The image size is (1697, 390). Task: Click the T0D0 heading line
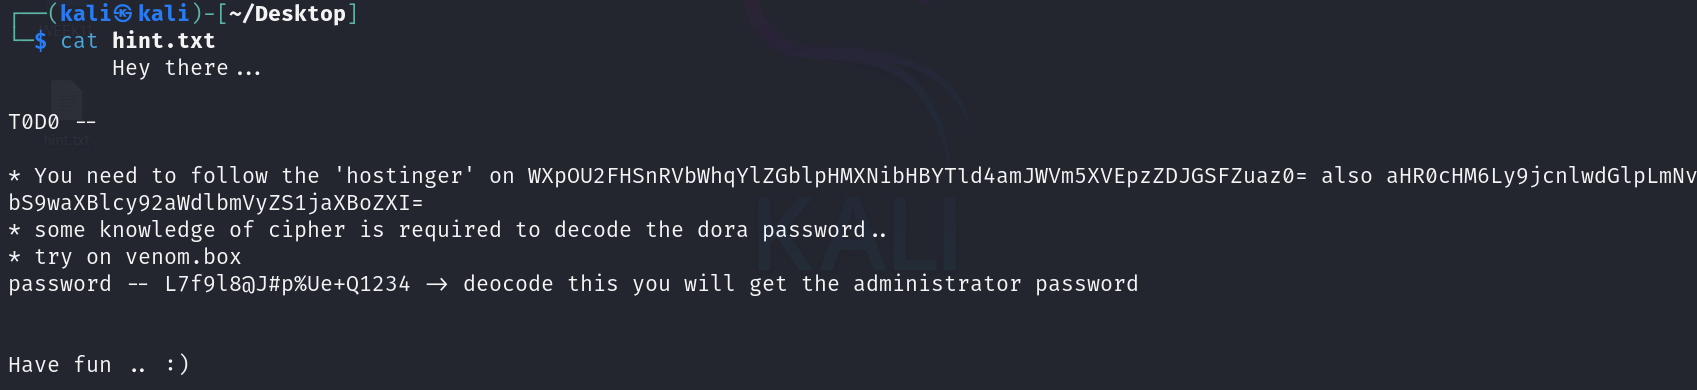pos(52,122)
